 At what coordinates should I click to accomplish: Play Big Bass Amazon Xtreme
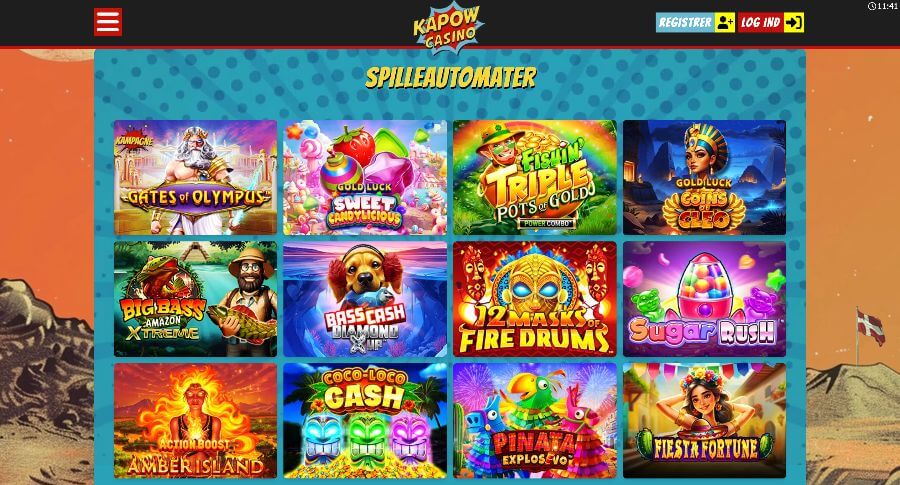195,299
